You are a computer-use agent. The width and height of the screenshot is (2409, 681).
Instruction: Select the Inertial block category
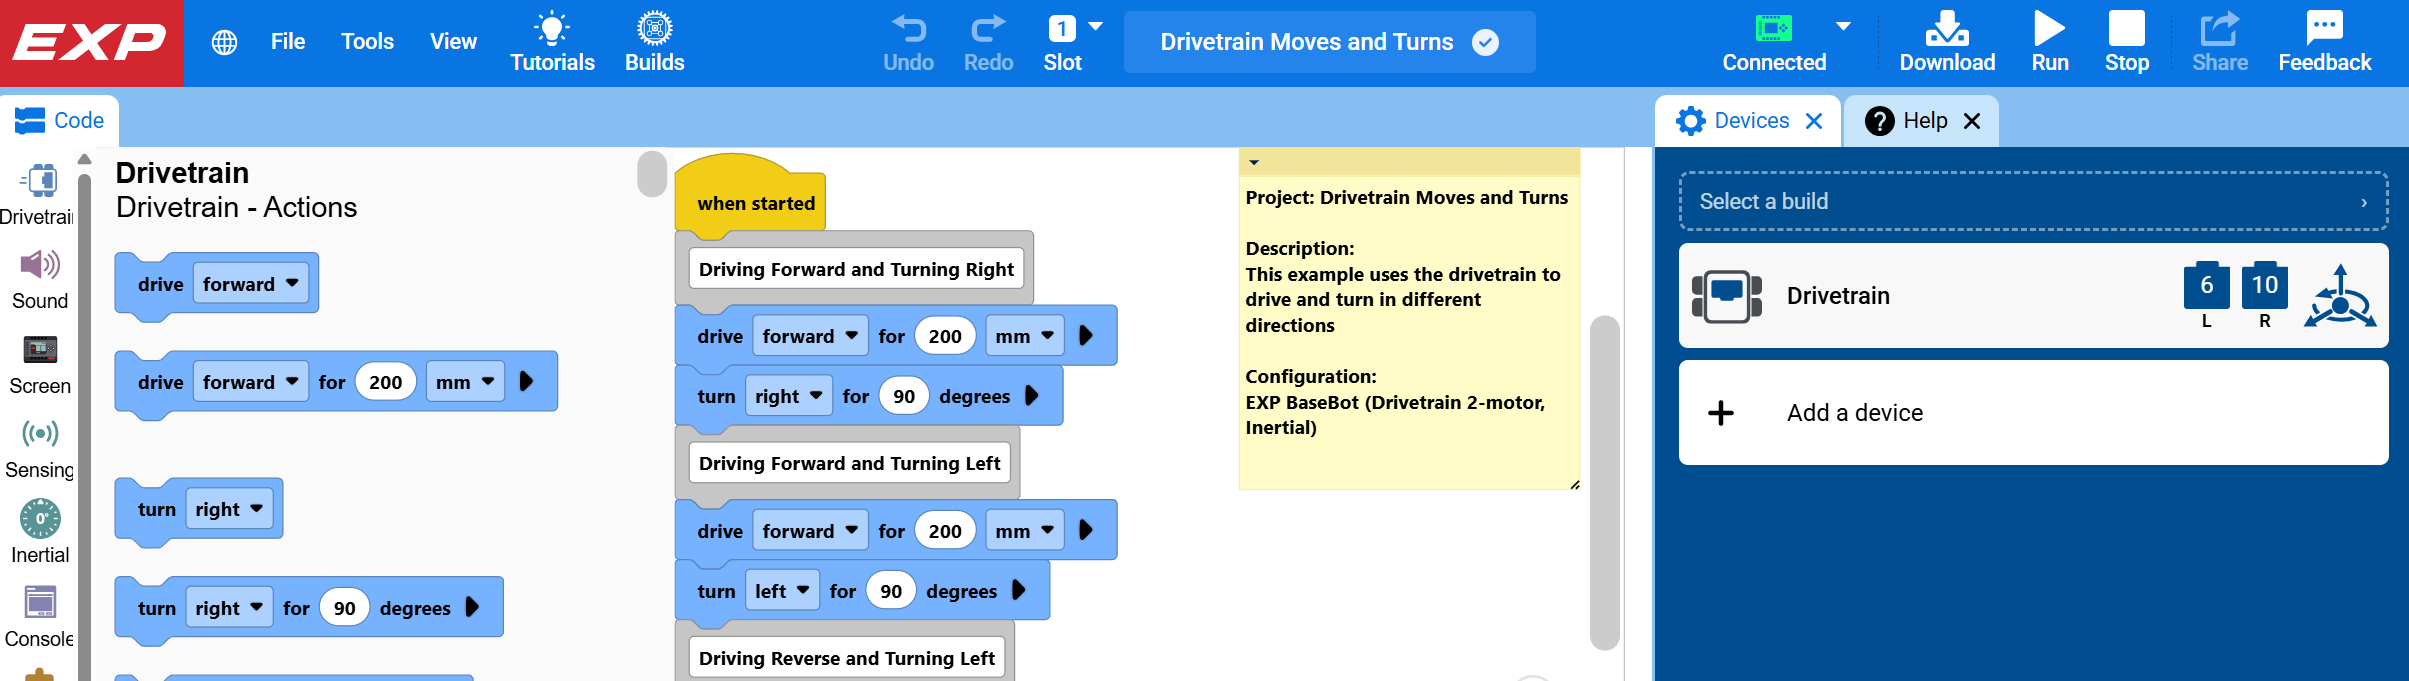40,532
